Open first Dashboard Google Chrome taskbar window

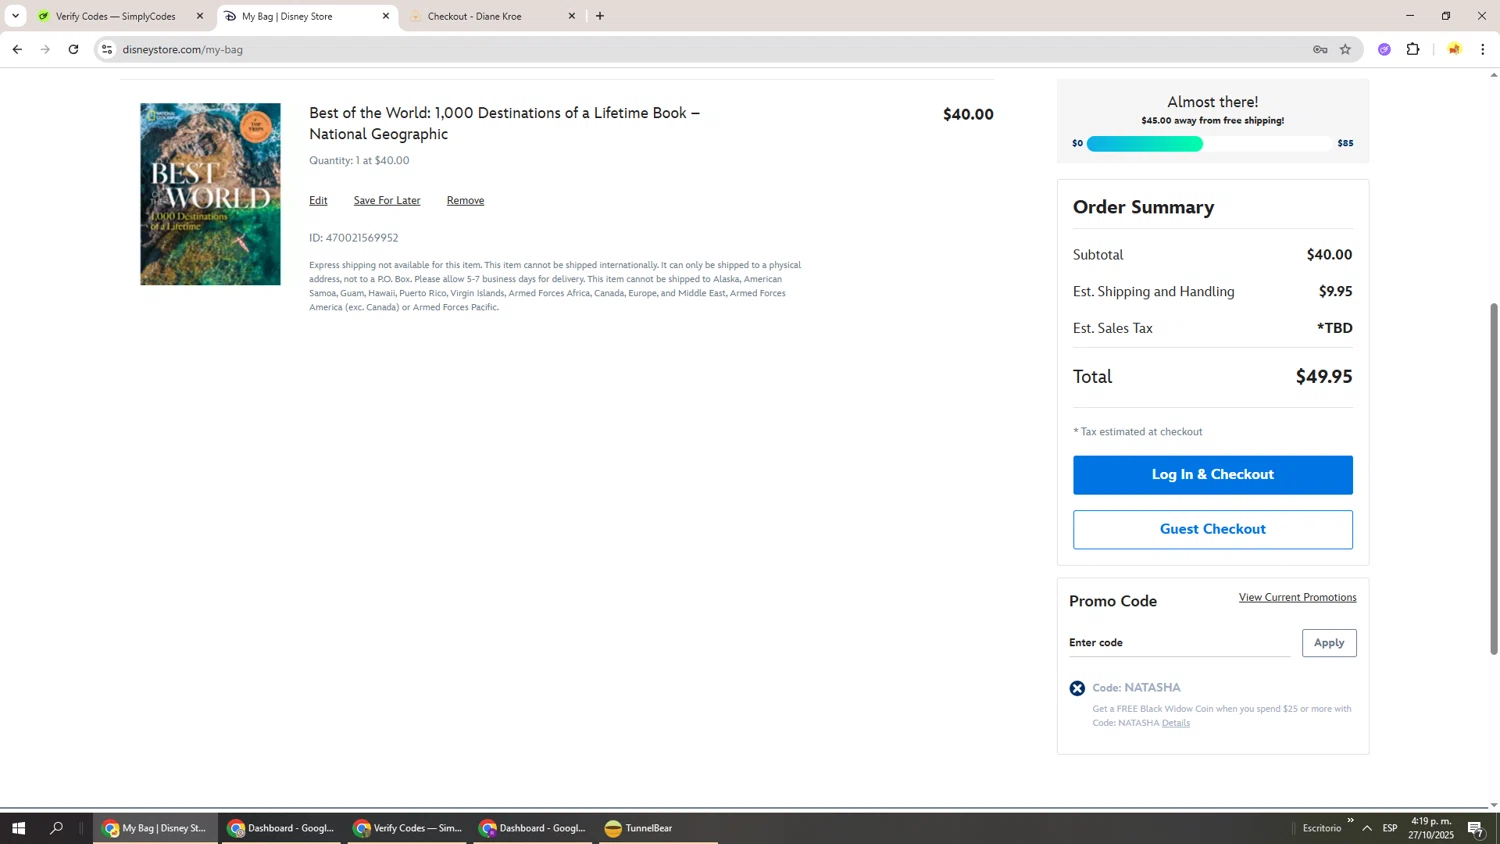click(x=281, y=828)
